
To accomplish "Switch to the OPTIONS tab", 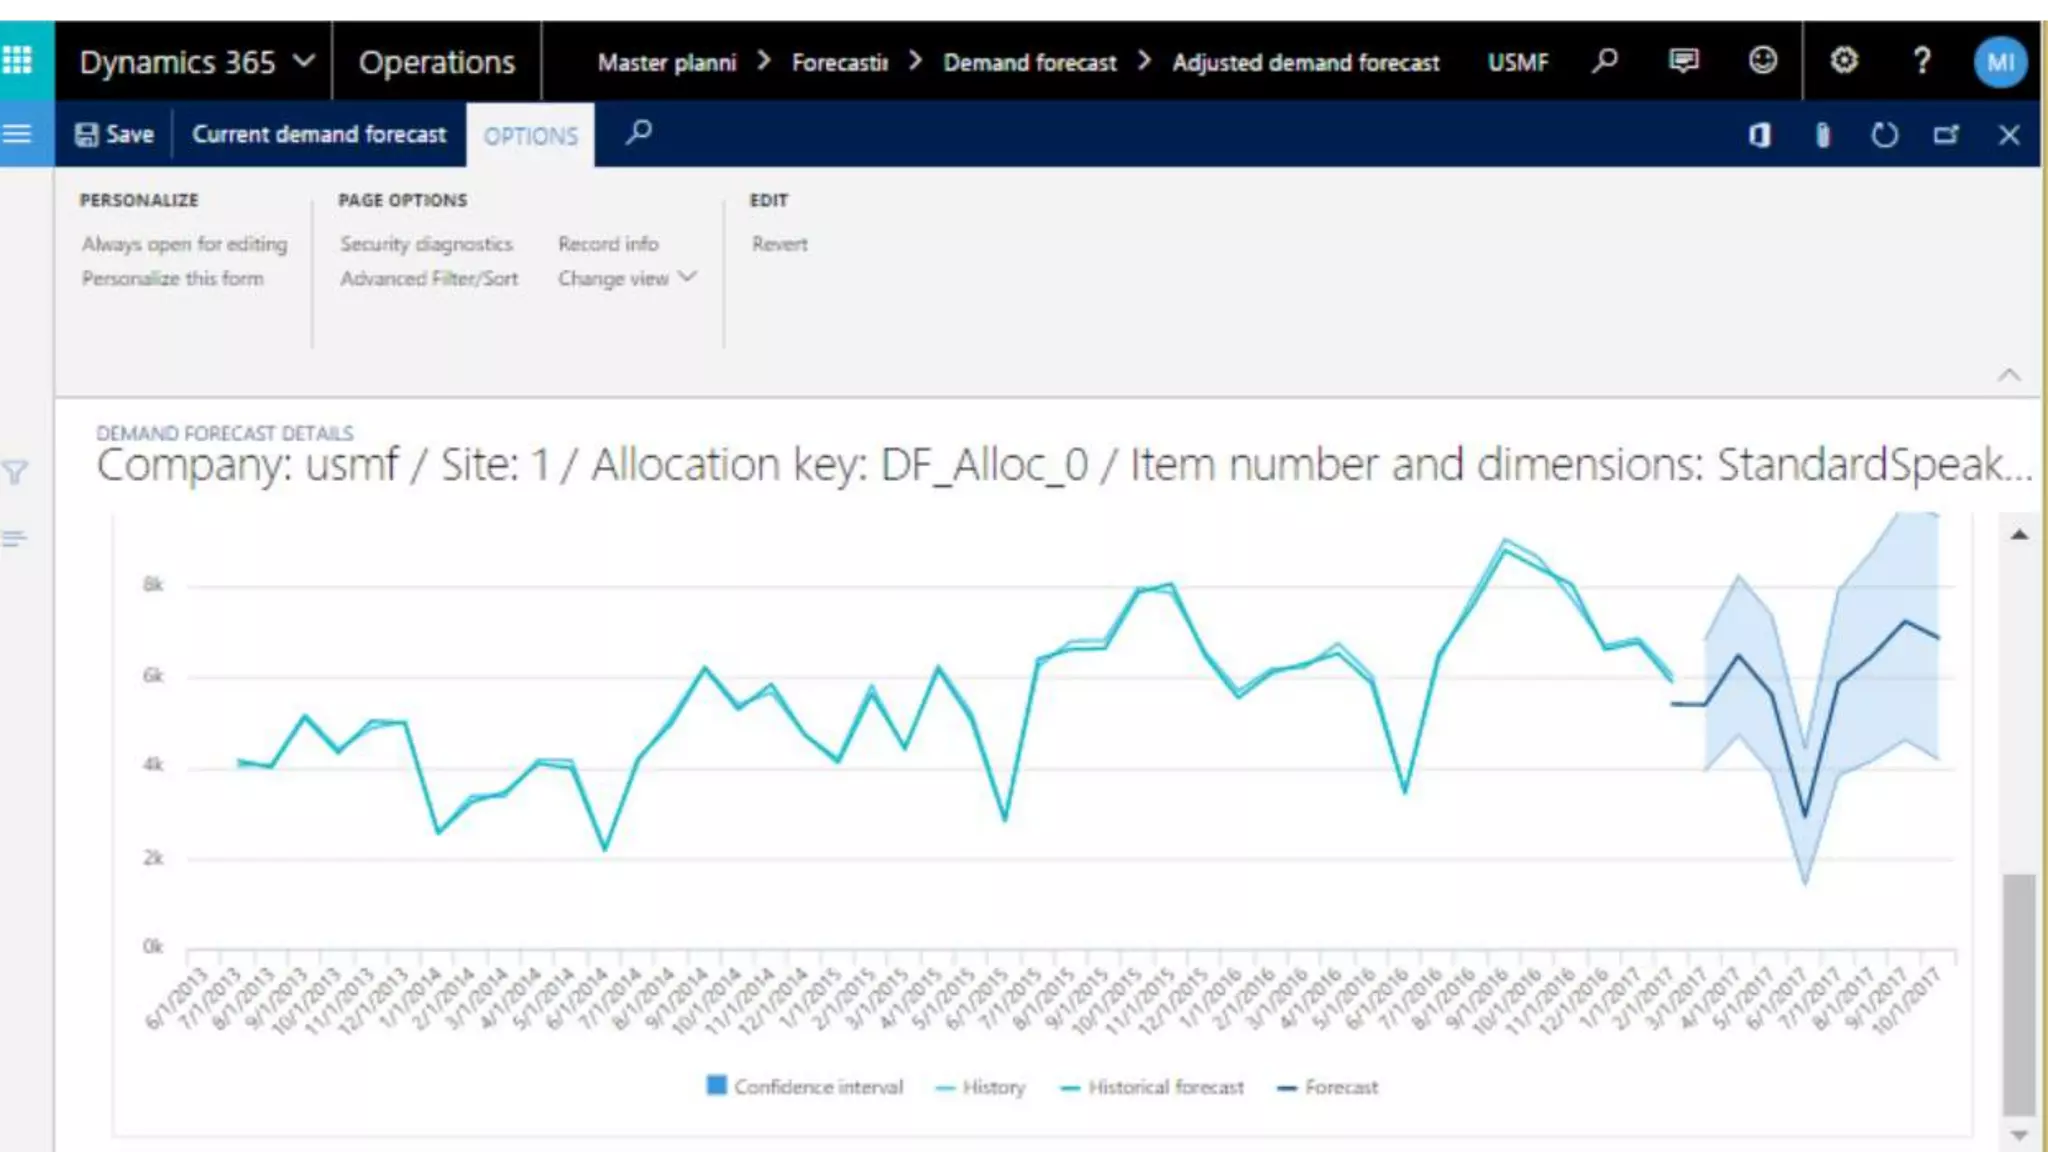I will (530, 136).
